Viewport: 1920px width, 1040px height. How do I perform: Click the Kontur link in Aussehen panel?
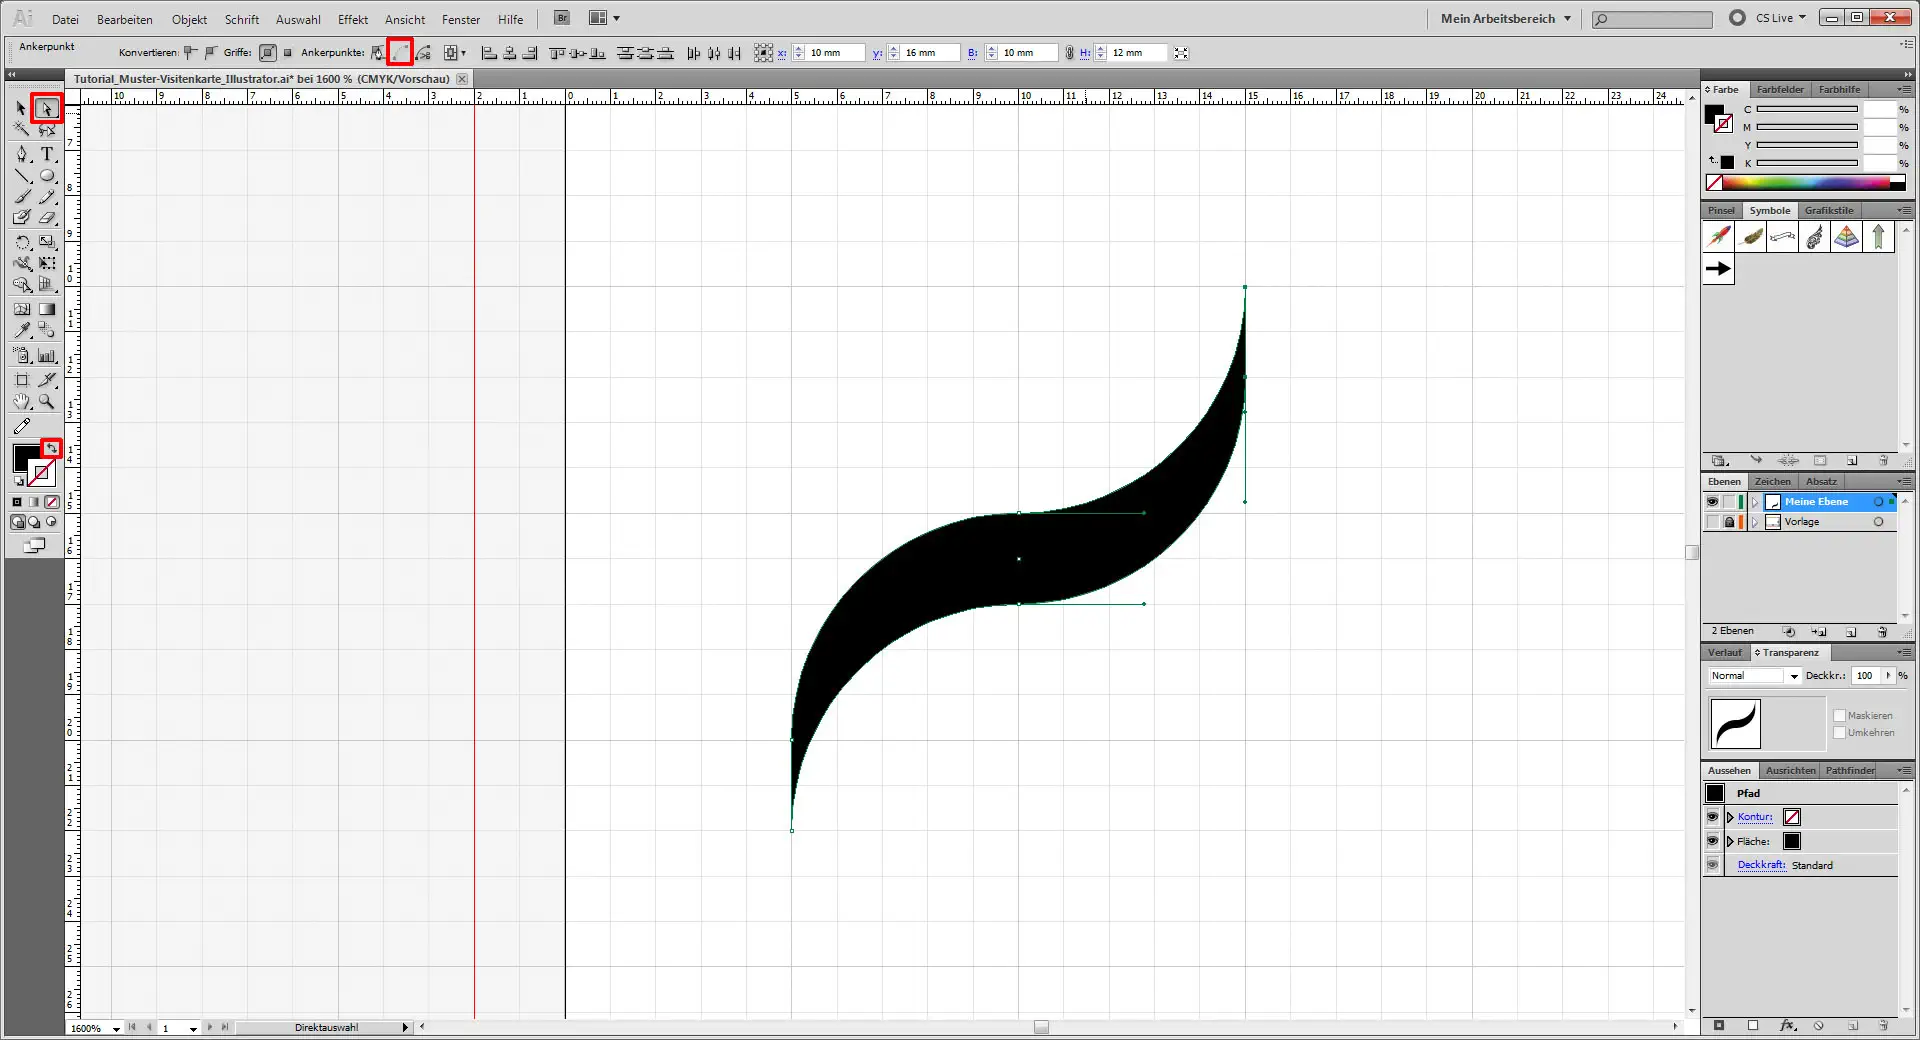1753,817
